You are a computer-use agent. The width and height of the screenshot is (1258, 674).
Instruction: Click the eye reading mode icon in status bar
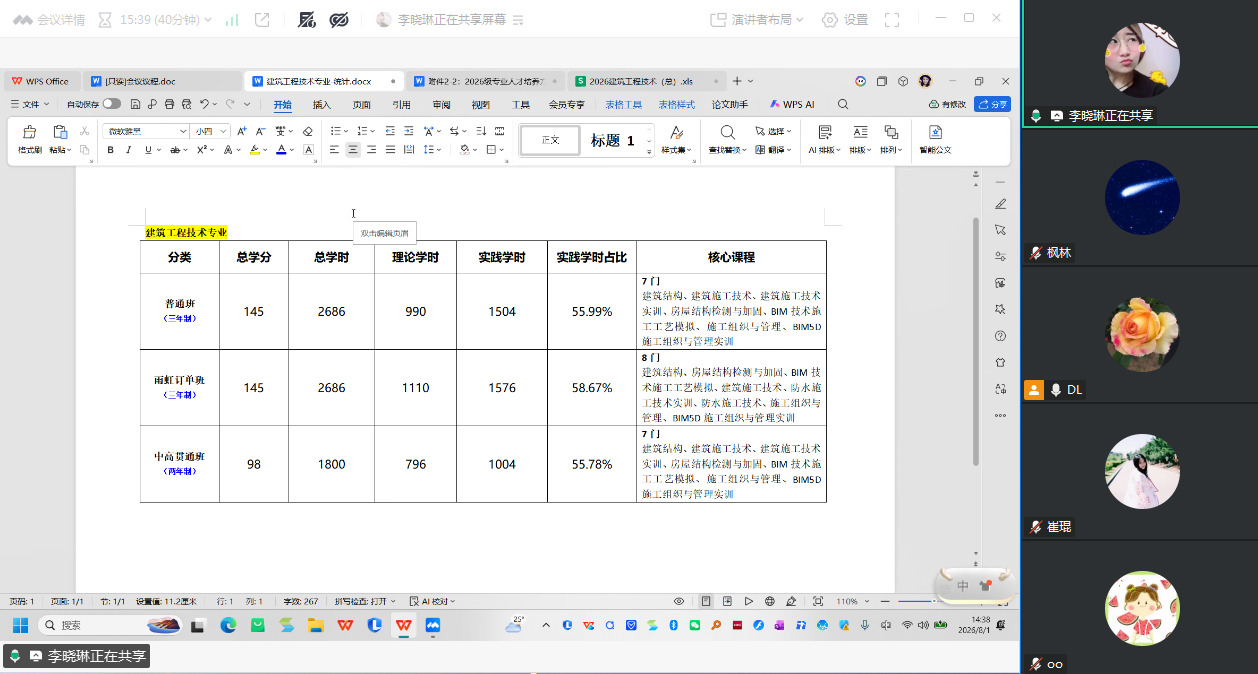(x=679, y=601)
